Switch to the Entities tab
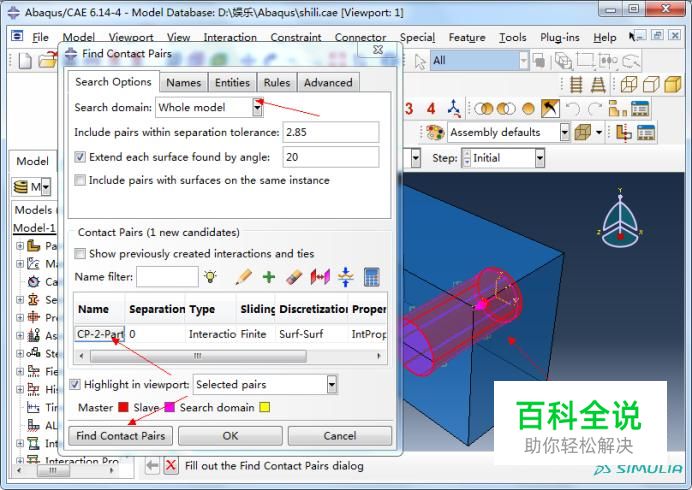Viewport: 692px width, 490px height. tap(232, 83)
